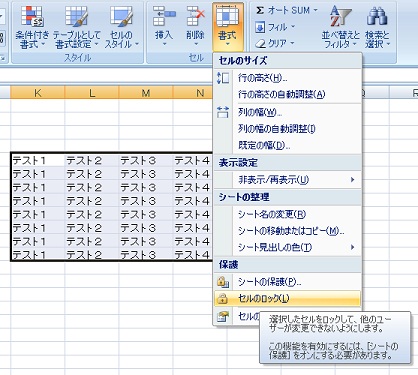This screenshot has width=418, height=375.
Task: Open the セルのスタイル icon
Action: coord(121,17)
